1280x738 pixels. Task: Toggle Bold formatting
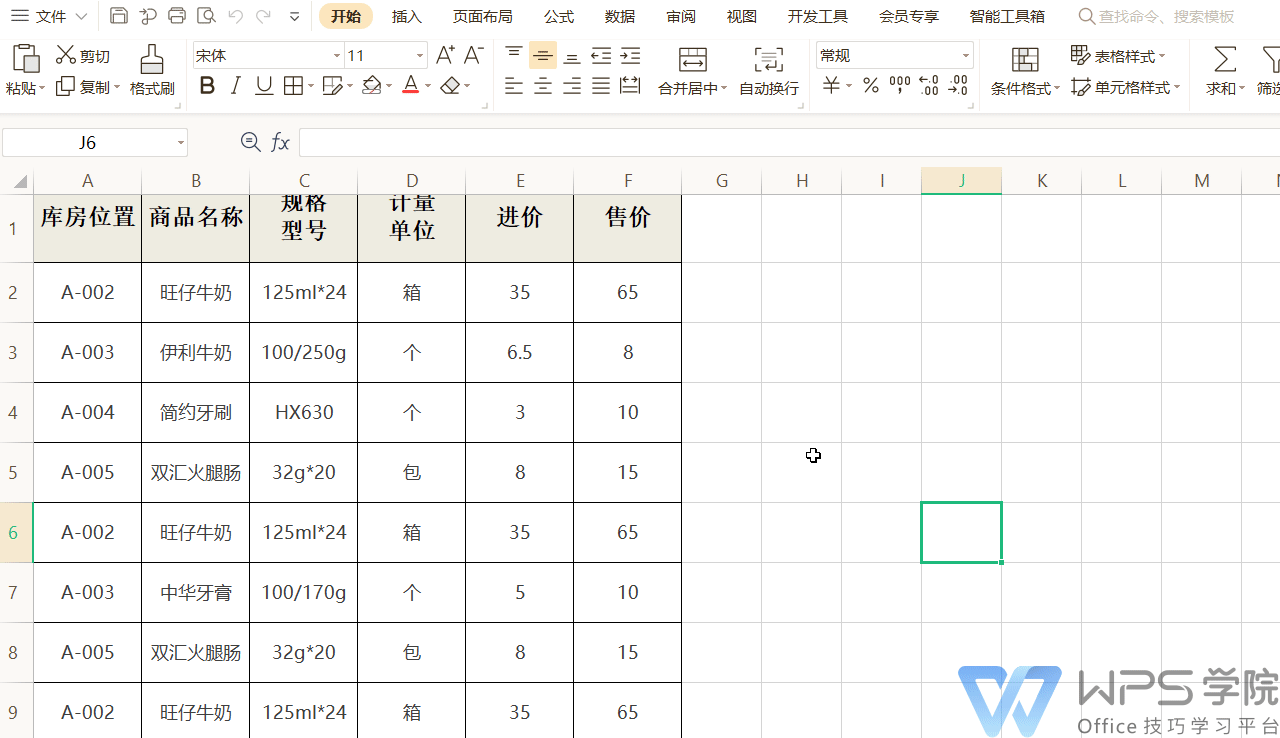(x=207, y=86)
